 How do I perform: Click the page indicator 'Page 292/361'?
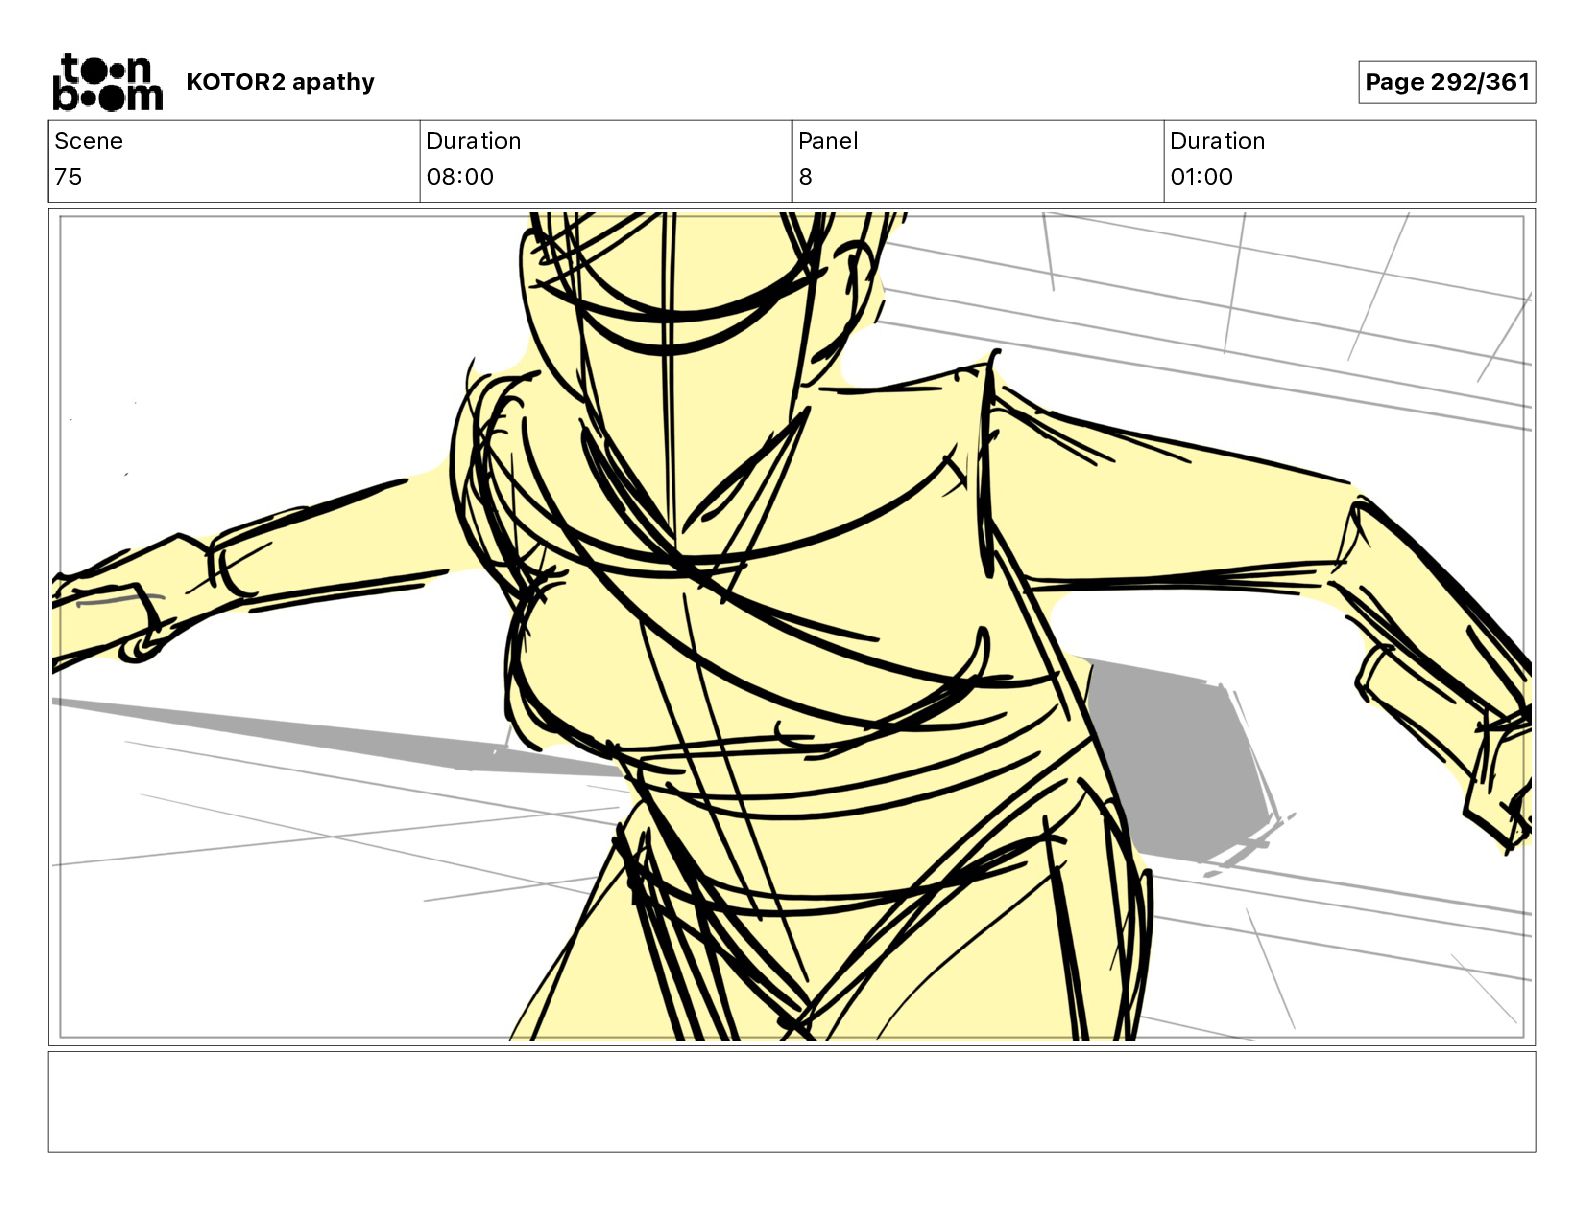click(1447, 82)
